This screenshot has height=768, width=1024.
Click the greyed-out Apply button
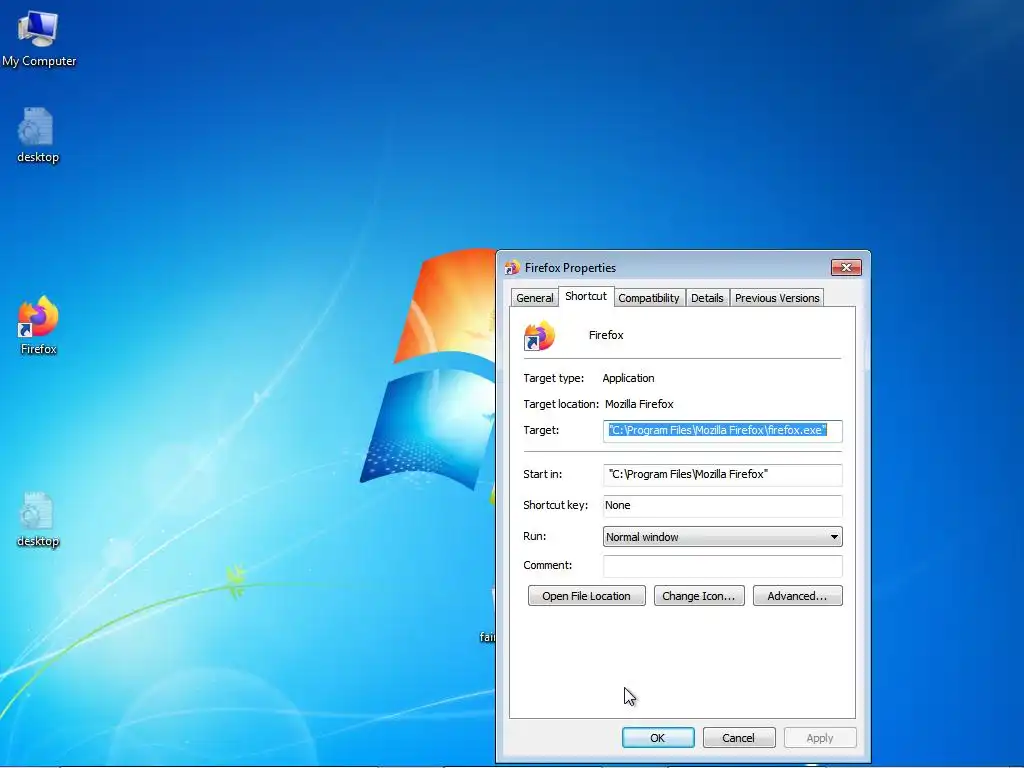point(820,738)
